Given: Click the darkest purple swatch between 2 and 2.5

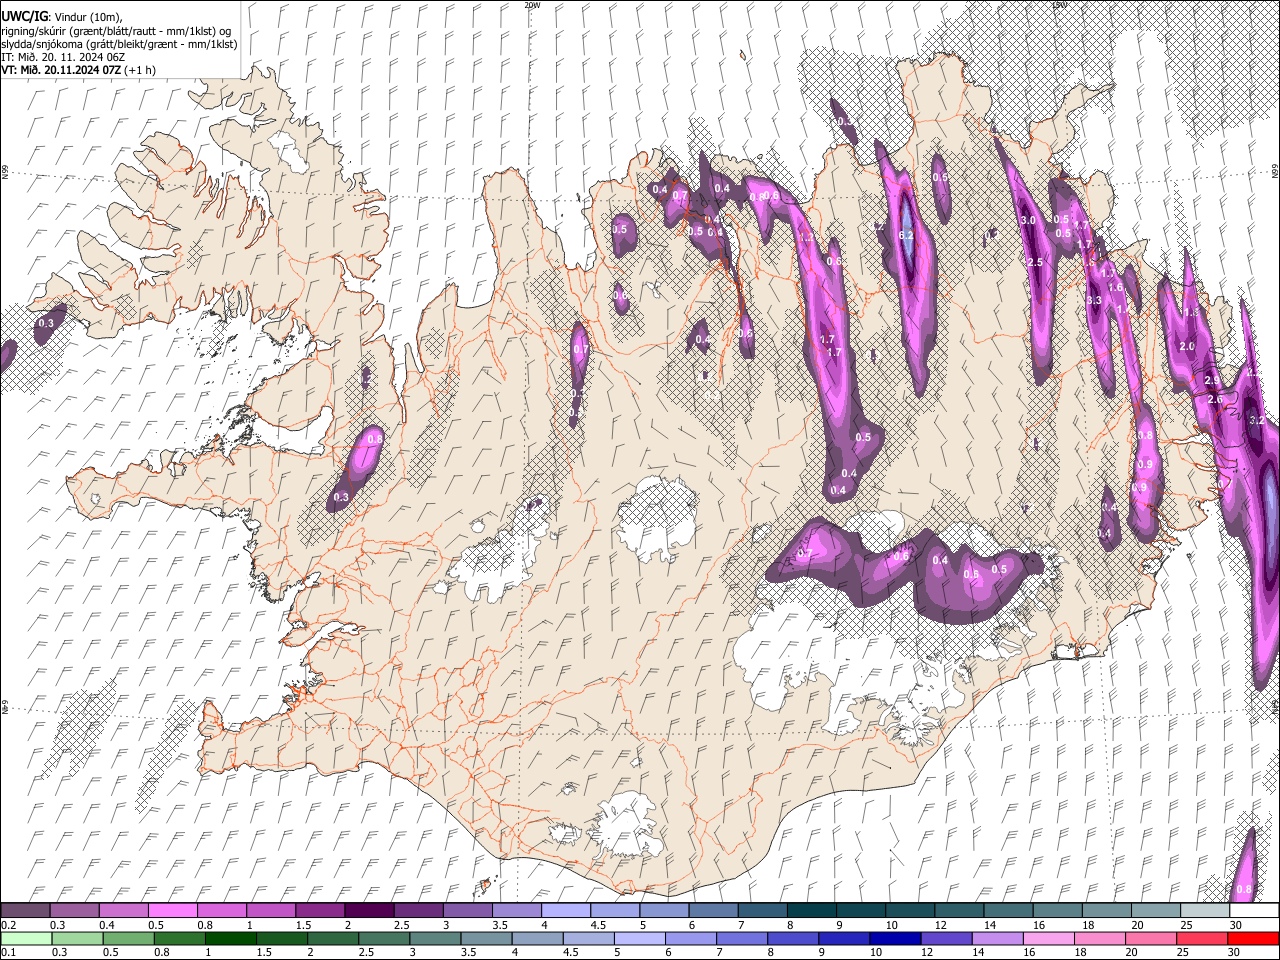Looking at the screenshot, I should (x=369, y=910).
